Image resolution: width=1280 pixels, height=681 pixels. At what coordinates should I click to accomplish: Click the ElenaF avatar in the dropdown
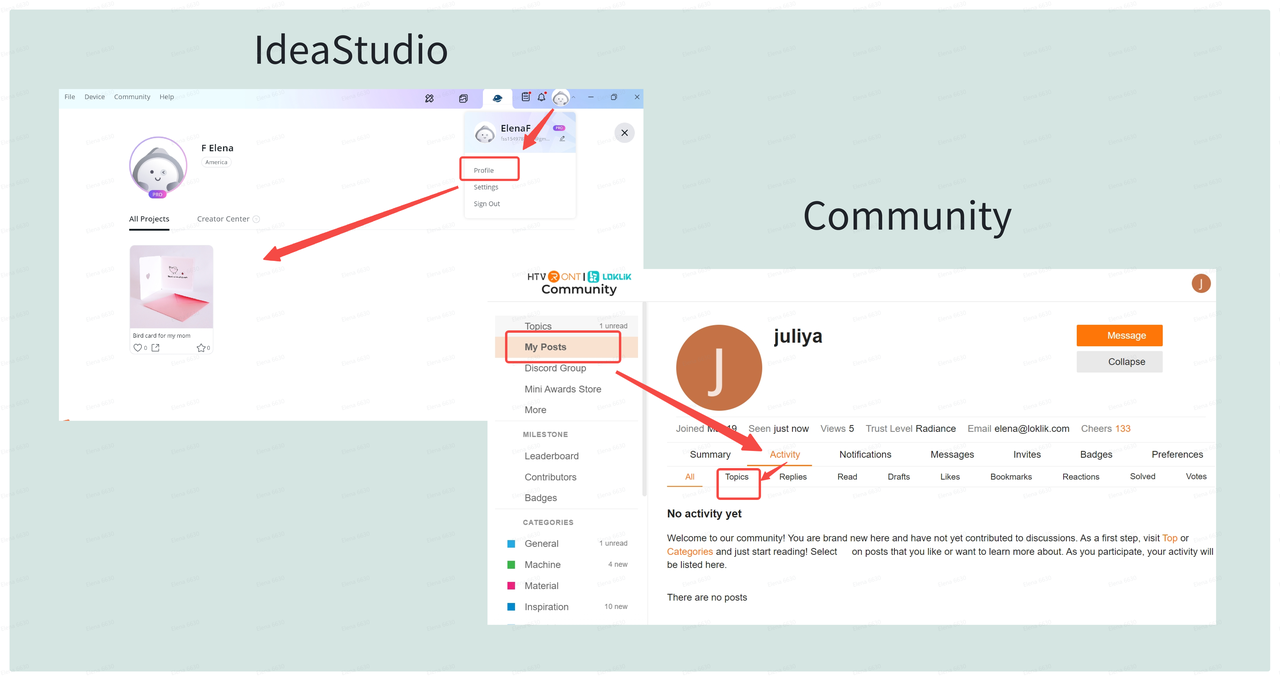485,133
